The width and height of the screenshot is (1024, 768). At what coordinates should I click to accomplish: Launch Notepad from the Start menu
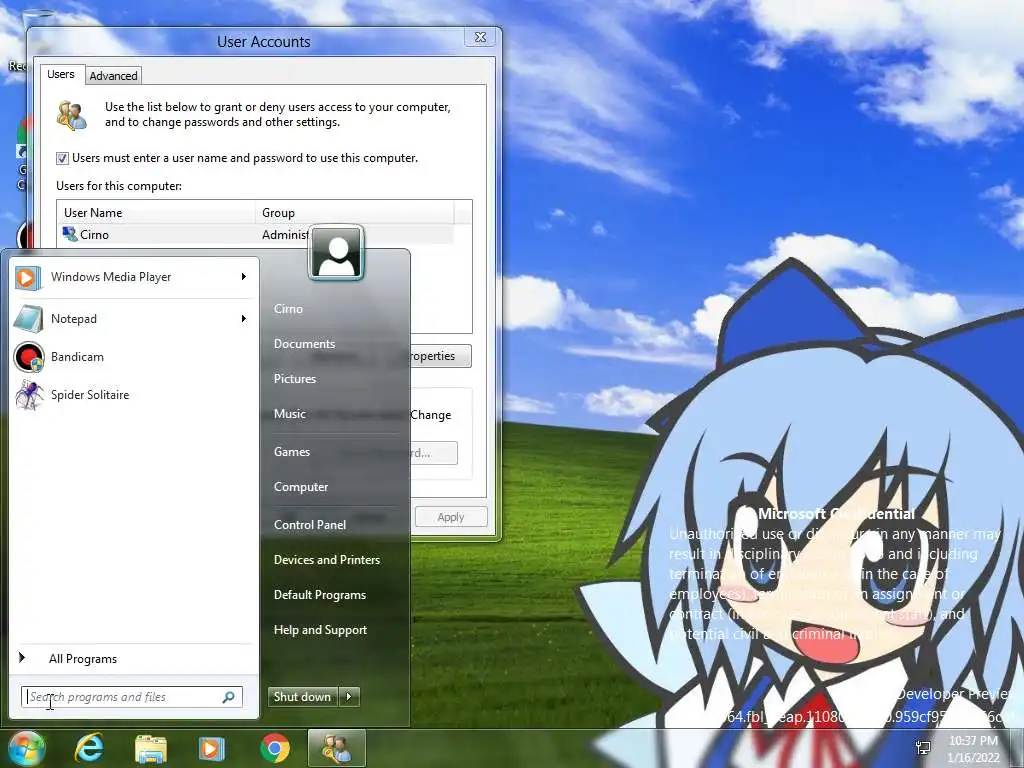coord(131,319)
